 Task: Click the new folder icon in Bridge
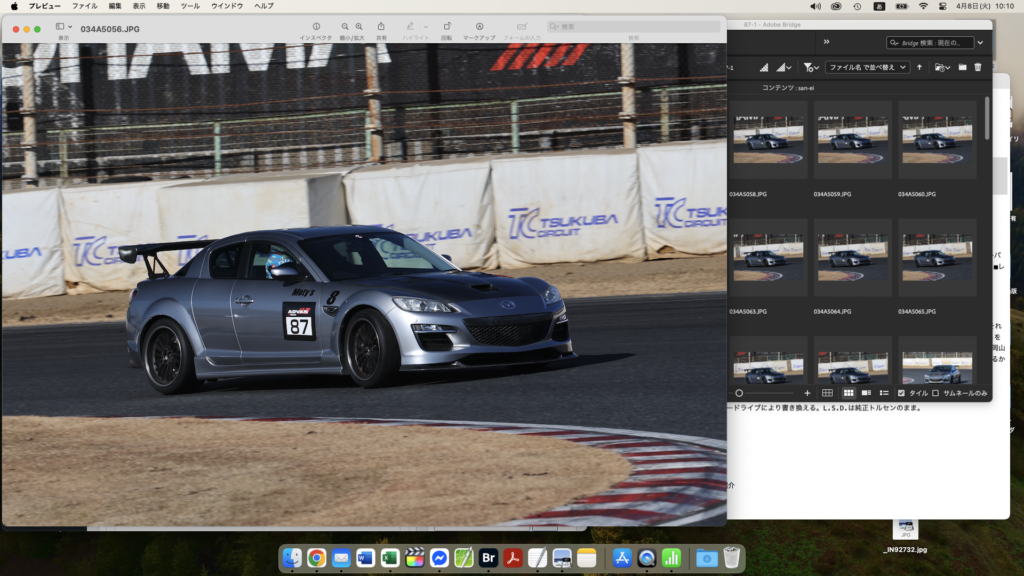tap(962, 67)
